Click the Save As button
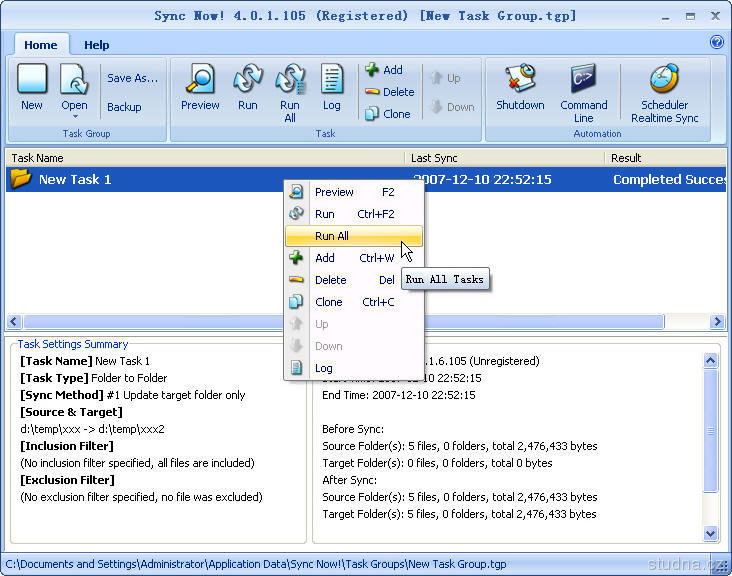 click(132, 78)
